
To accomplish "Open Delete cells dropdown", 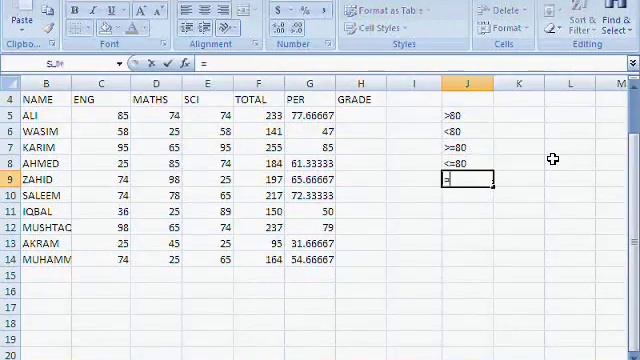I will tap(502, 11).
